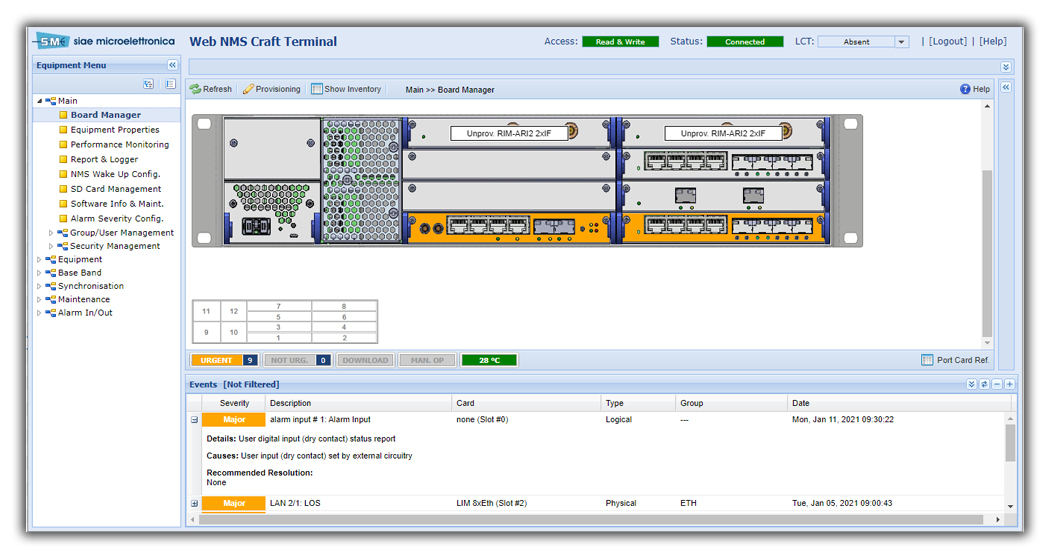Click the first Unprov. RIM-ARI2 2xIF card label
Screen dimensions: 1059x557
click(509, 134)
